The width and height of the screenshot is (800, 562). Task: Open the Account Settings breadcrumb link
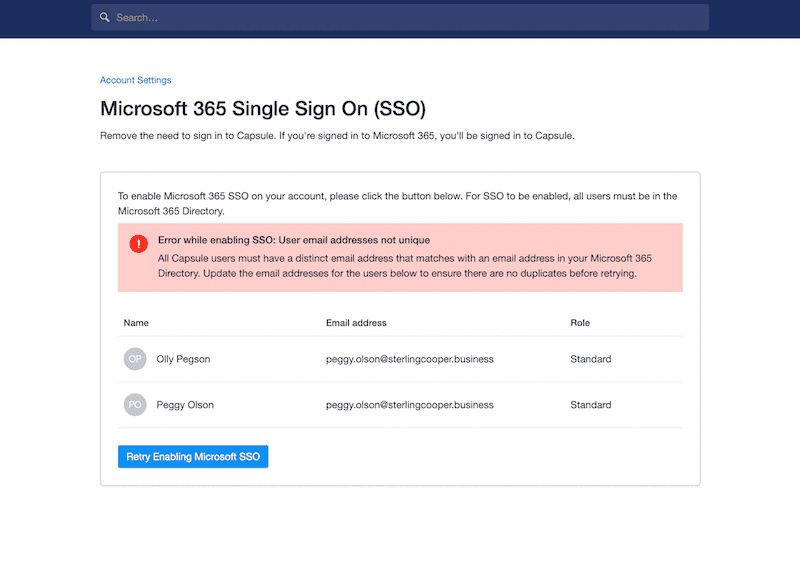point(135,80)
